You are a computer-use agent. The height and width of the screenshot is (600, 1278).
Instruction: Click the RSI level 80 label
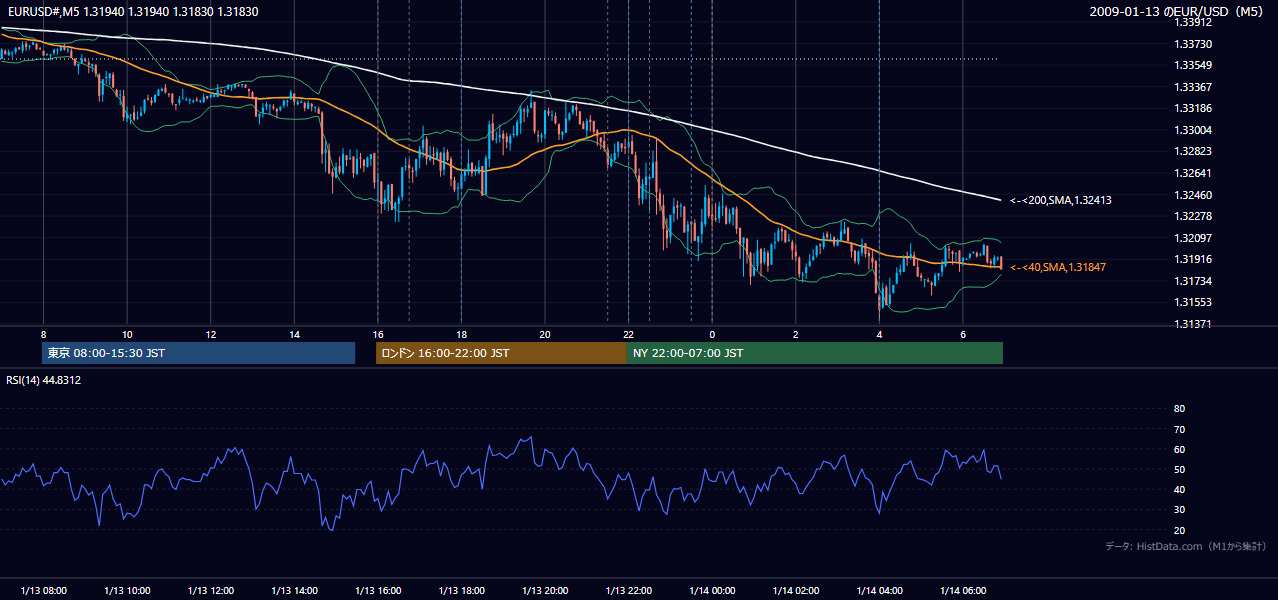(1179, 409)
